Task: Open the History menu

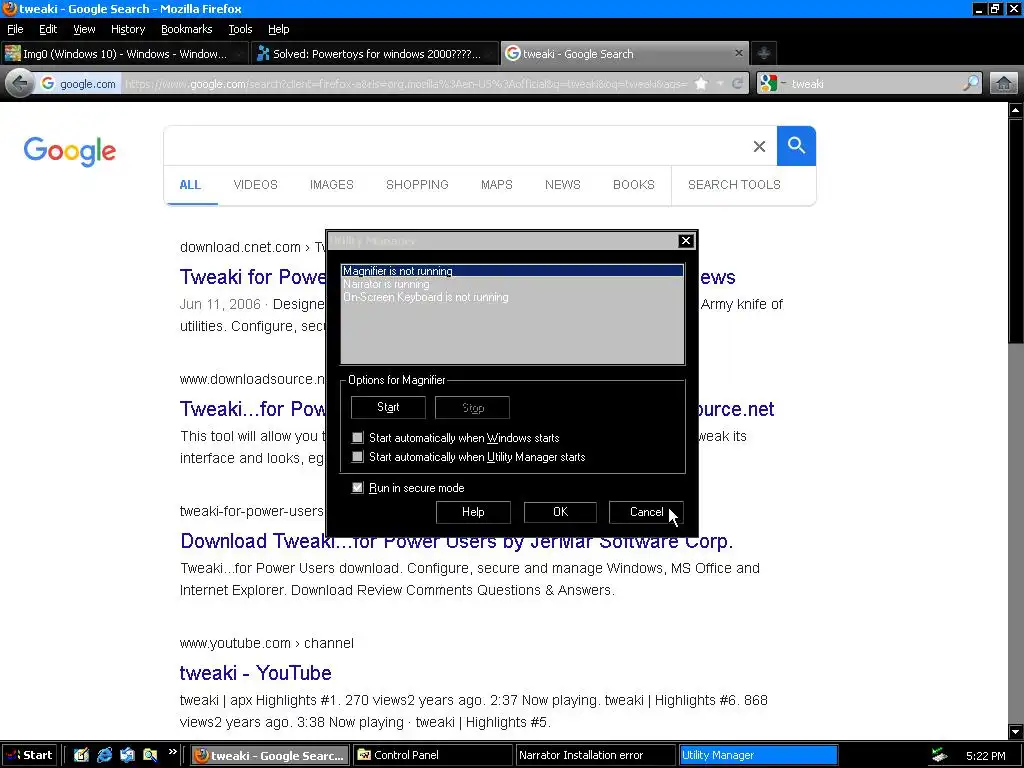Action: [x=128, y=29]
